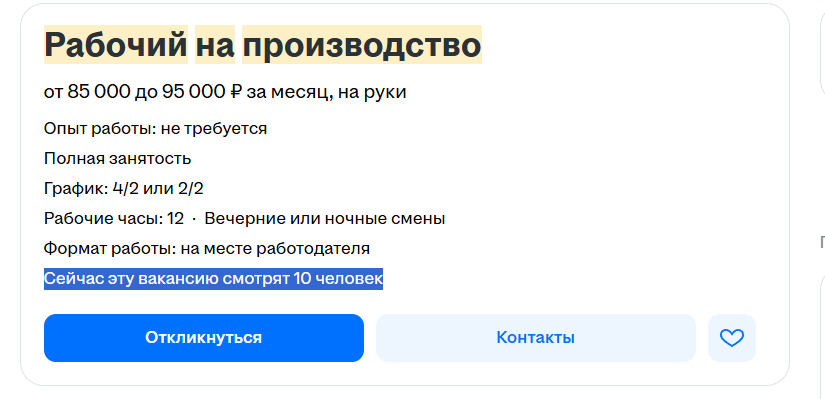Click the blue Откликнуться button
This screenshot has width=825, height=399.
click(204, 338)
